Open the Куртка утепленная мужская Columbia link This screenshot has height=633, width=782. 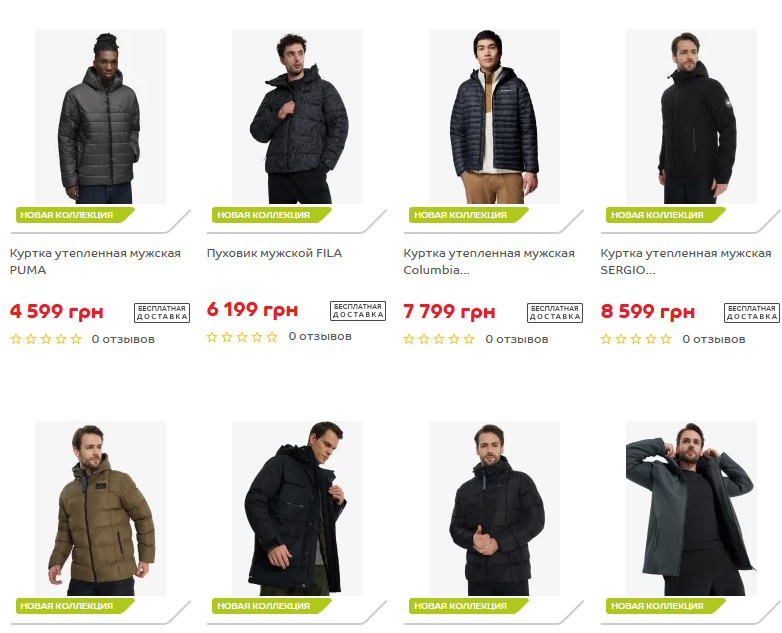point(489,261)
